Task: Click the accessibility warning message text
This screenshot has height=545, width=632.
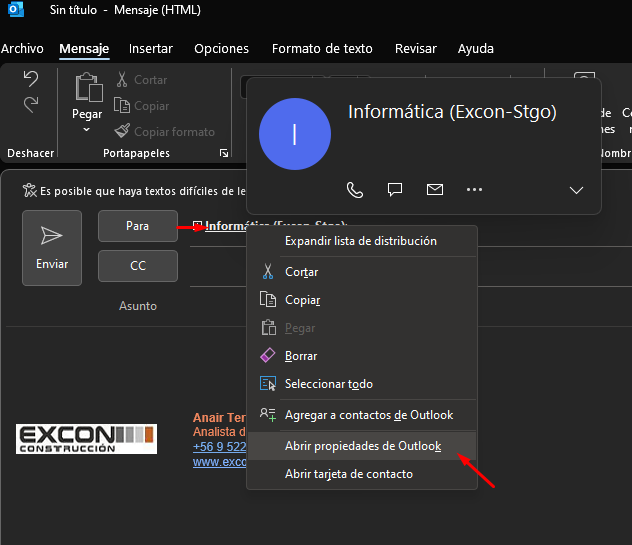Action: pos(143,191)
